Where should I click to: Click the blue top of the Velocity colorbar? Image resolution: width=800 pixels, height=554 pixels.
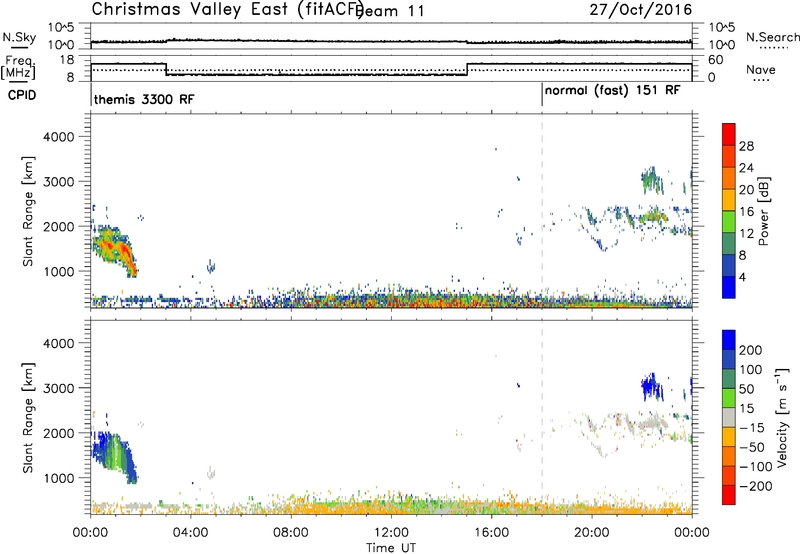tap(729, 340)
